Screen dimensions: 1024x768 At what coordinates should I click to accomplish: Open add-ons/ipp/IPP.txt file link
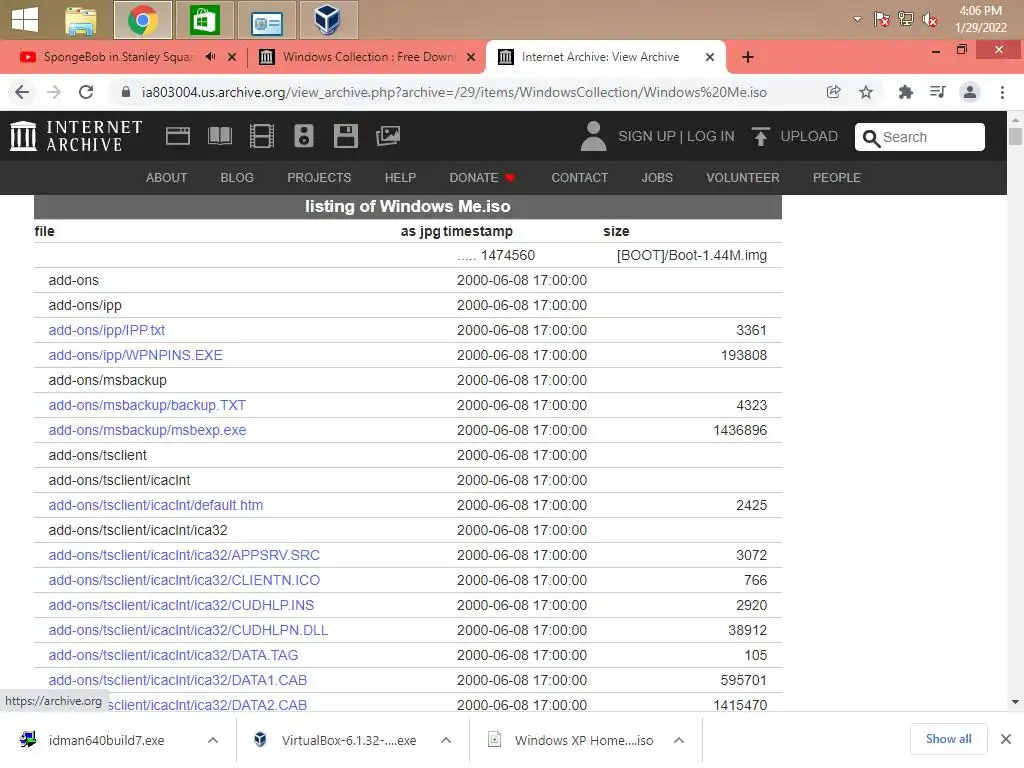(106, 330)
